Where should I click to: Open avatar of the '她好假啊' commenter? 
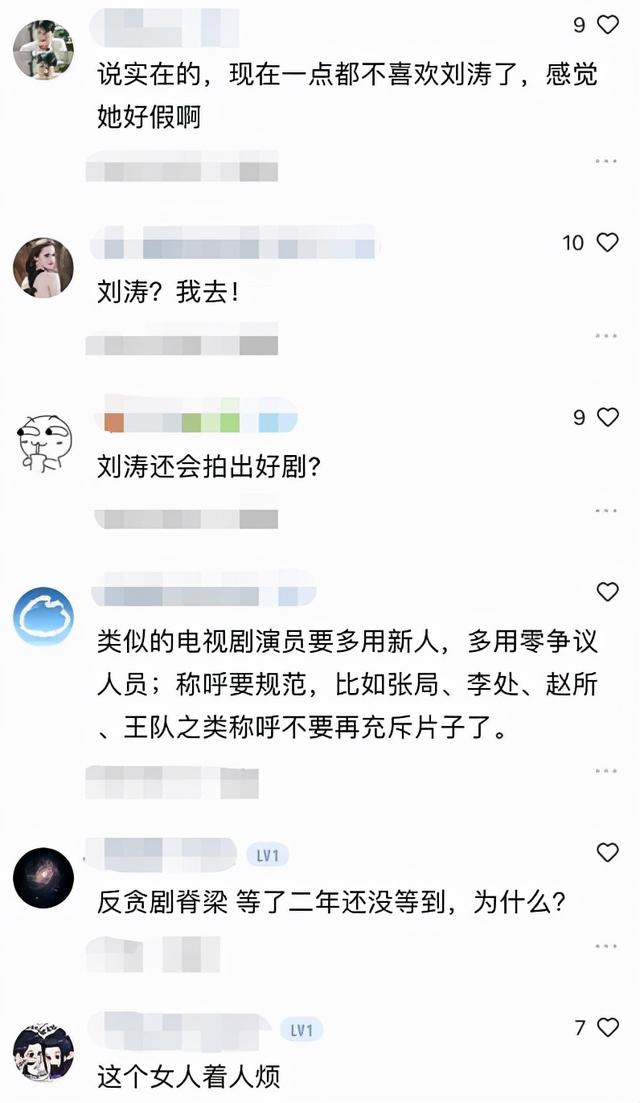[44, 49]
